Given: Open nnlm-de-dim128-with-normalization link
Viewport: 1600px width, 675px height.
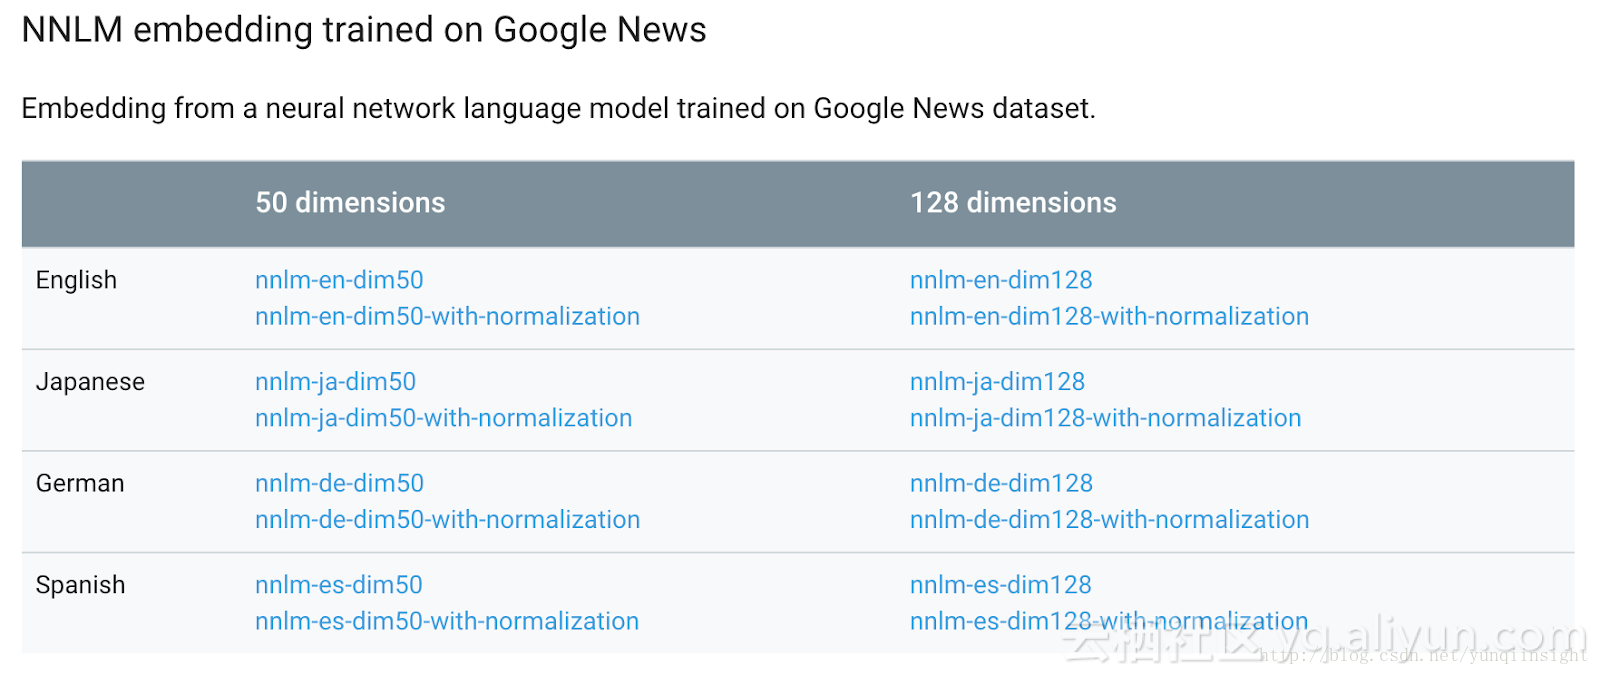Looking at the screenshot, I should pos(1109,519).
